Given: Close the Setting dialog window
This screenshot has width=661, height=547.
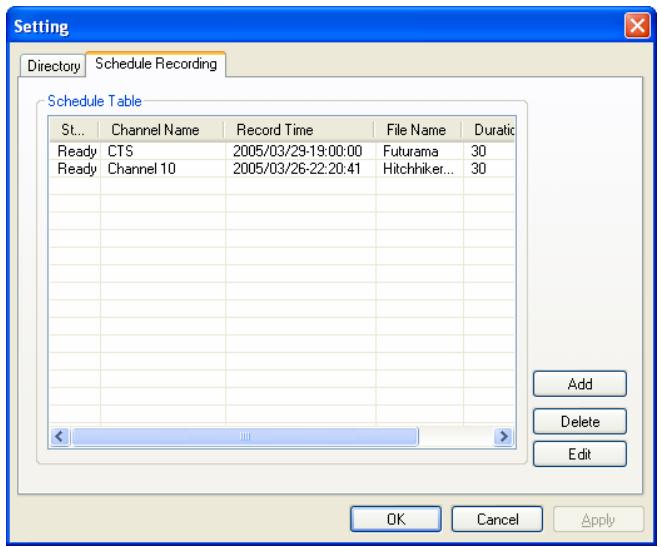Looking at the screenshot, I should pos(637,26).
